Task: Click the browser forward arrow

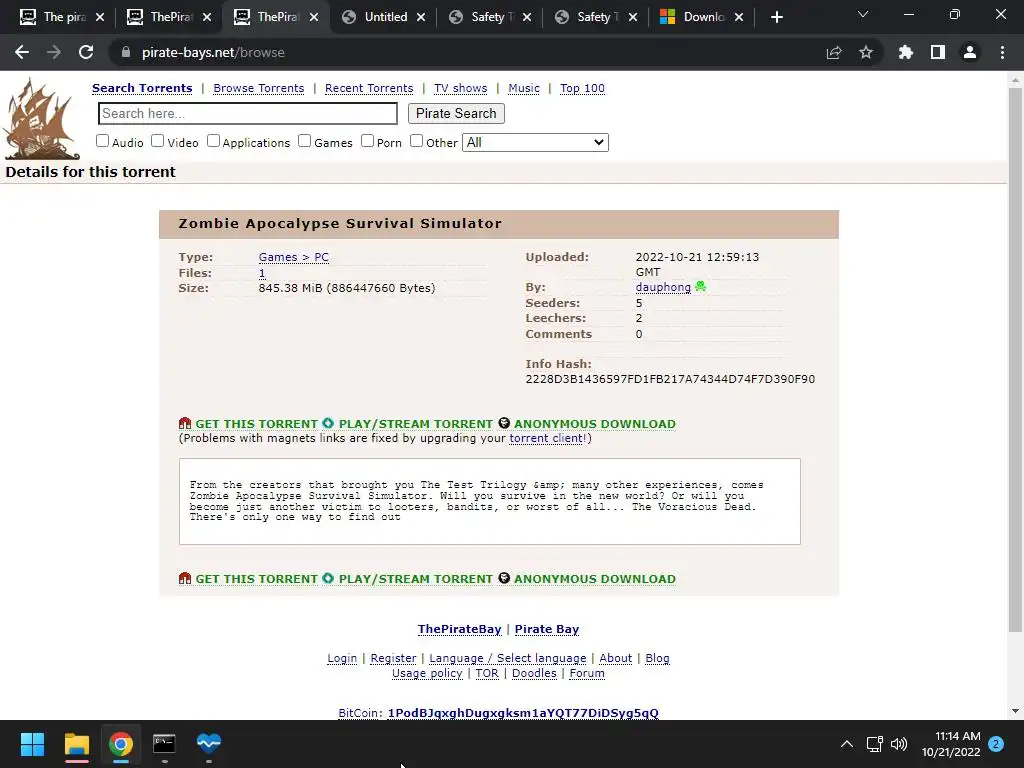Action: (54, 52)
